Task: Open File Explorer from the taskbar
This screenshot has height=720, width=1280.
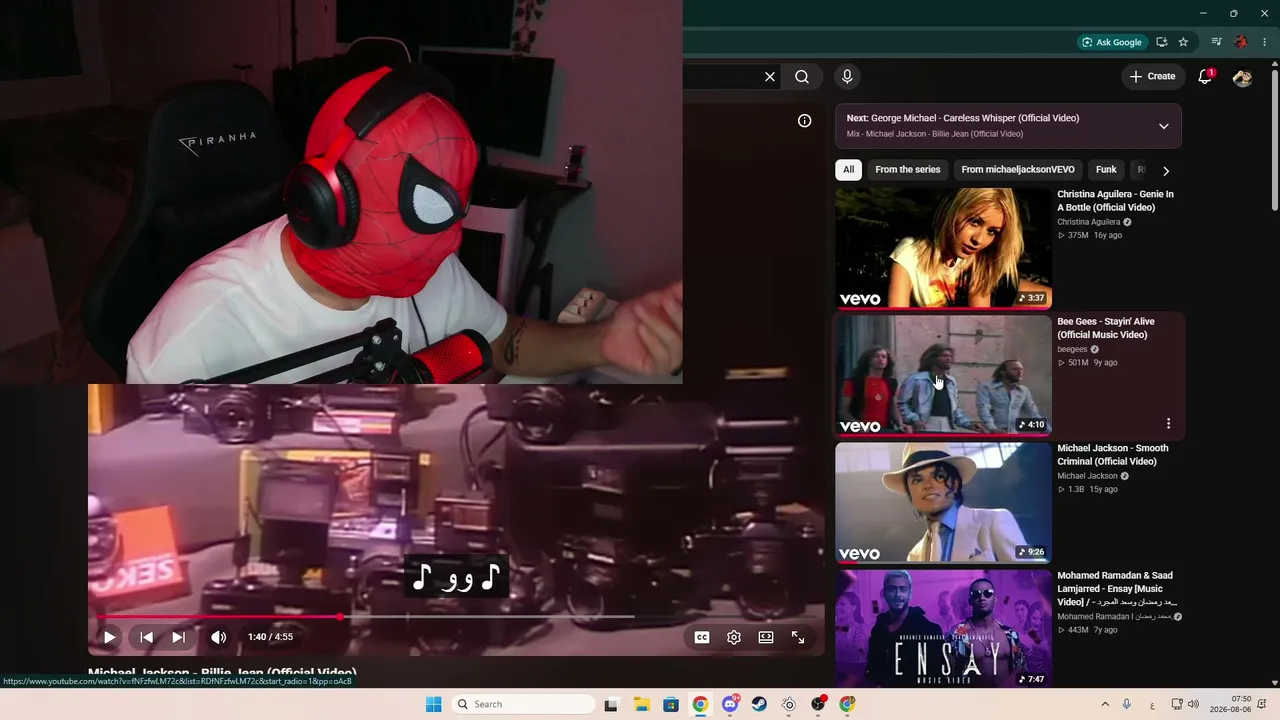Action: (641, 704)
